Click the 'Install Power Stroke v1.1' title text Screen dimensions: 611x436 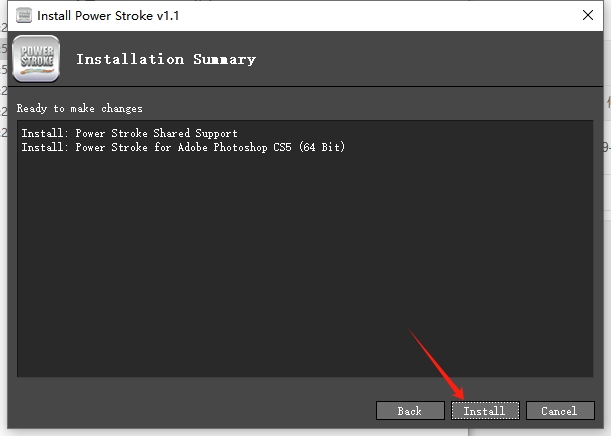(108, 16)
